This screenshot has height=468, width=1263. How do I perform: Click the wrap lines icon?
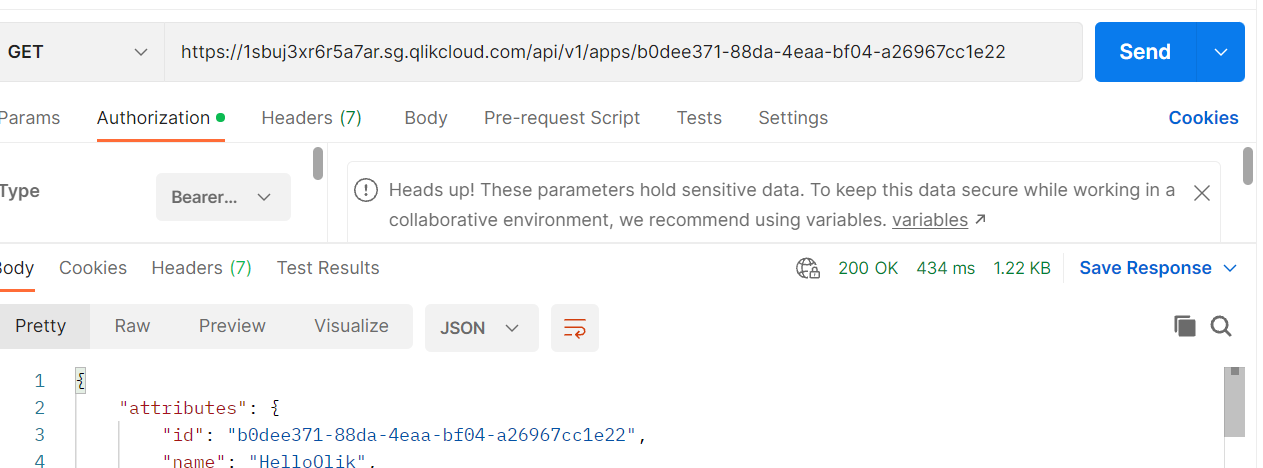(x=575, y=328)
